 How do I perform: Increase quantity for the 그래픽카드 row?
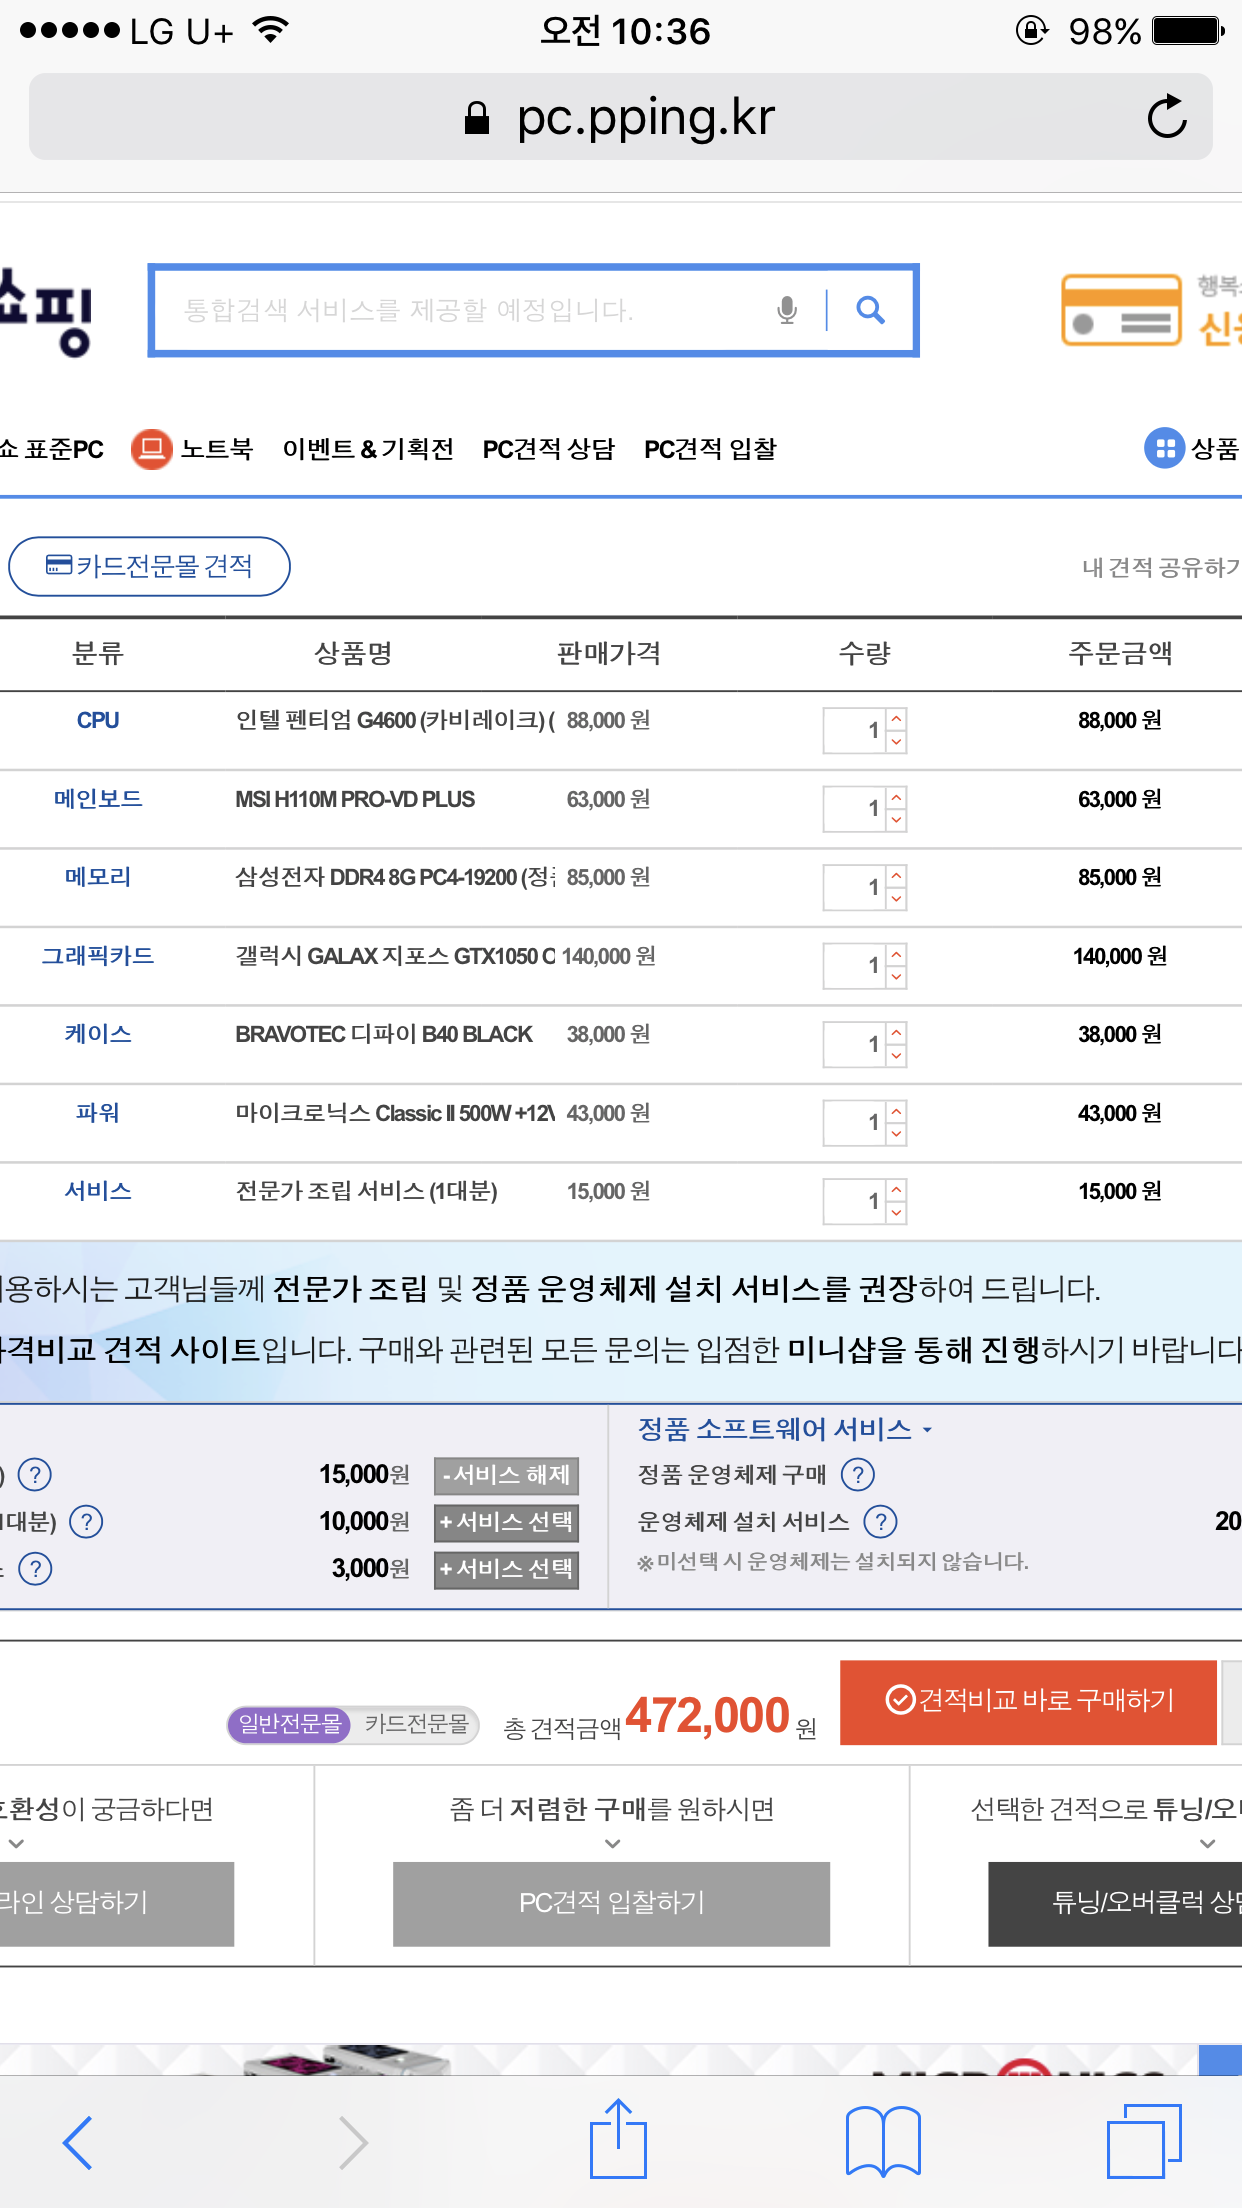coord(896,954)
